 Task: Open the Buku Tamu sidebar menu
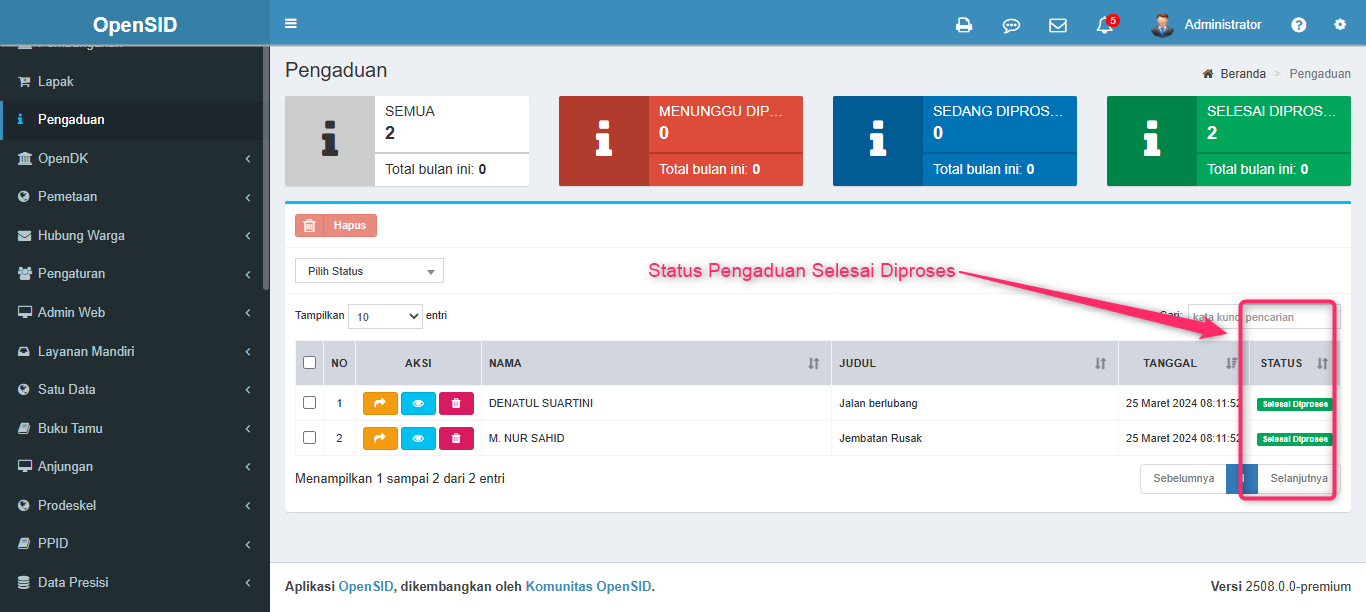[x=135, y=428]
